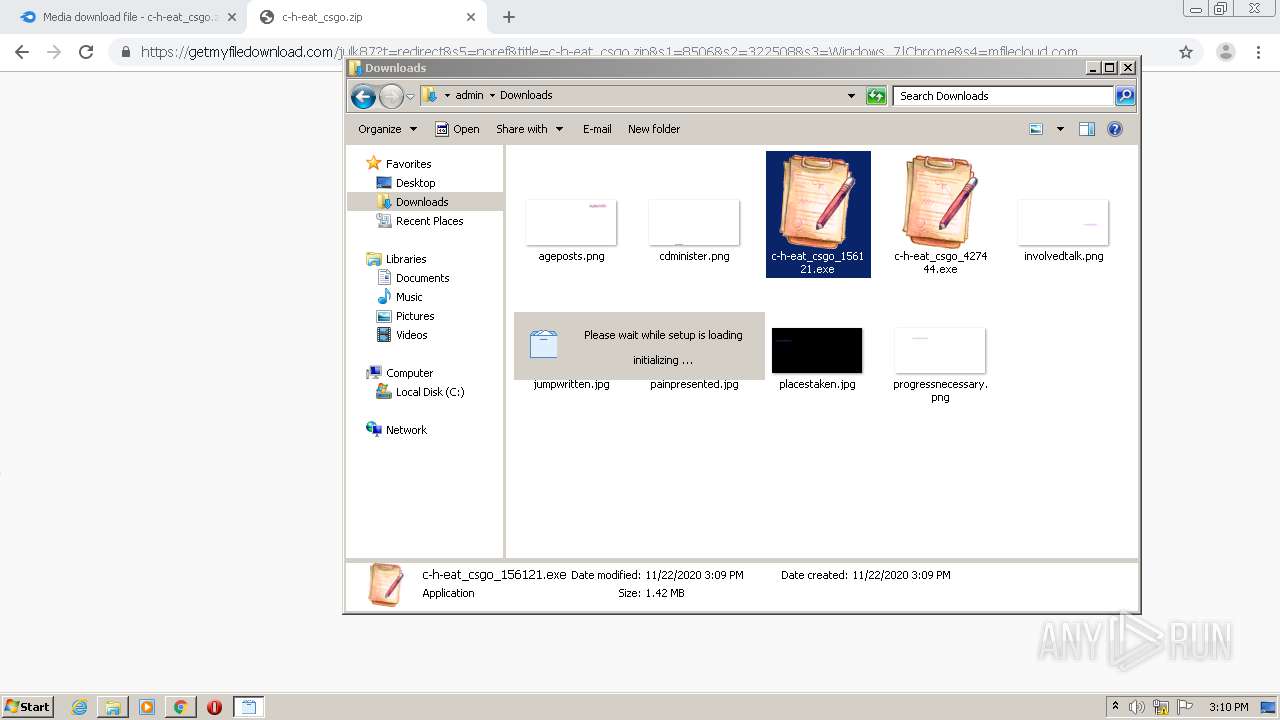Image resolution: width=1280 pixels, height=720 pixels.
Task: Click the search magnifier icon
Action: click(x=1125, y=96)
